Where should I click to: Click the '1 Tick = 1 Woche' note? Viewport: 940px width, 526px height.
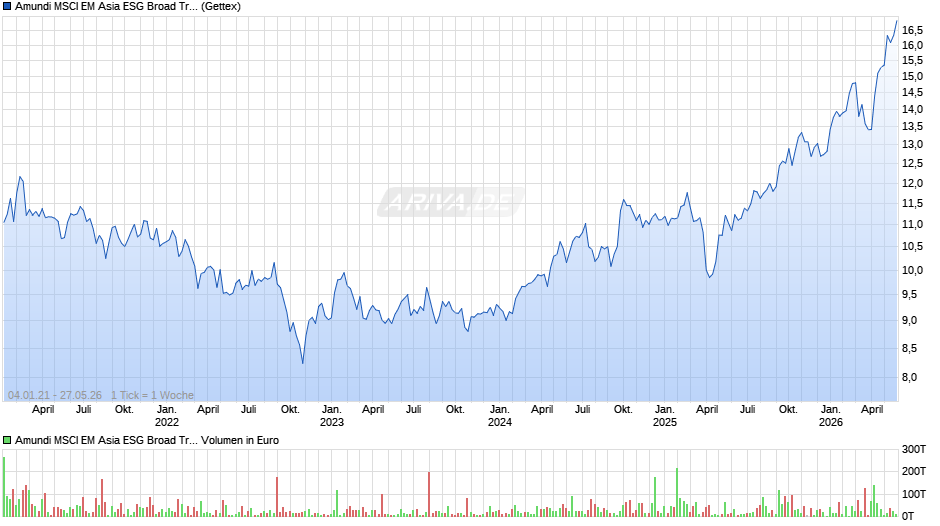(152, 395)
